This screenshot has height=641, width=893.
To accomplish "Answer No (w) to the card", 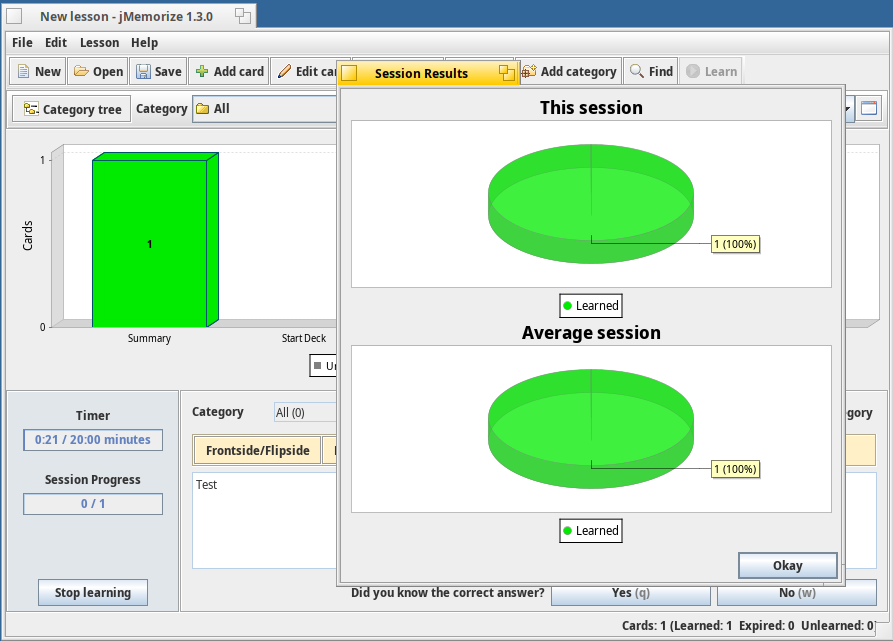I will (x=797, y=593).
